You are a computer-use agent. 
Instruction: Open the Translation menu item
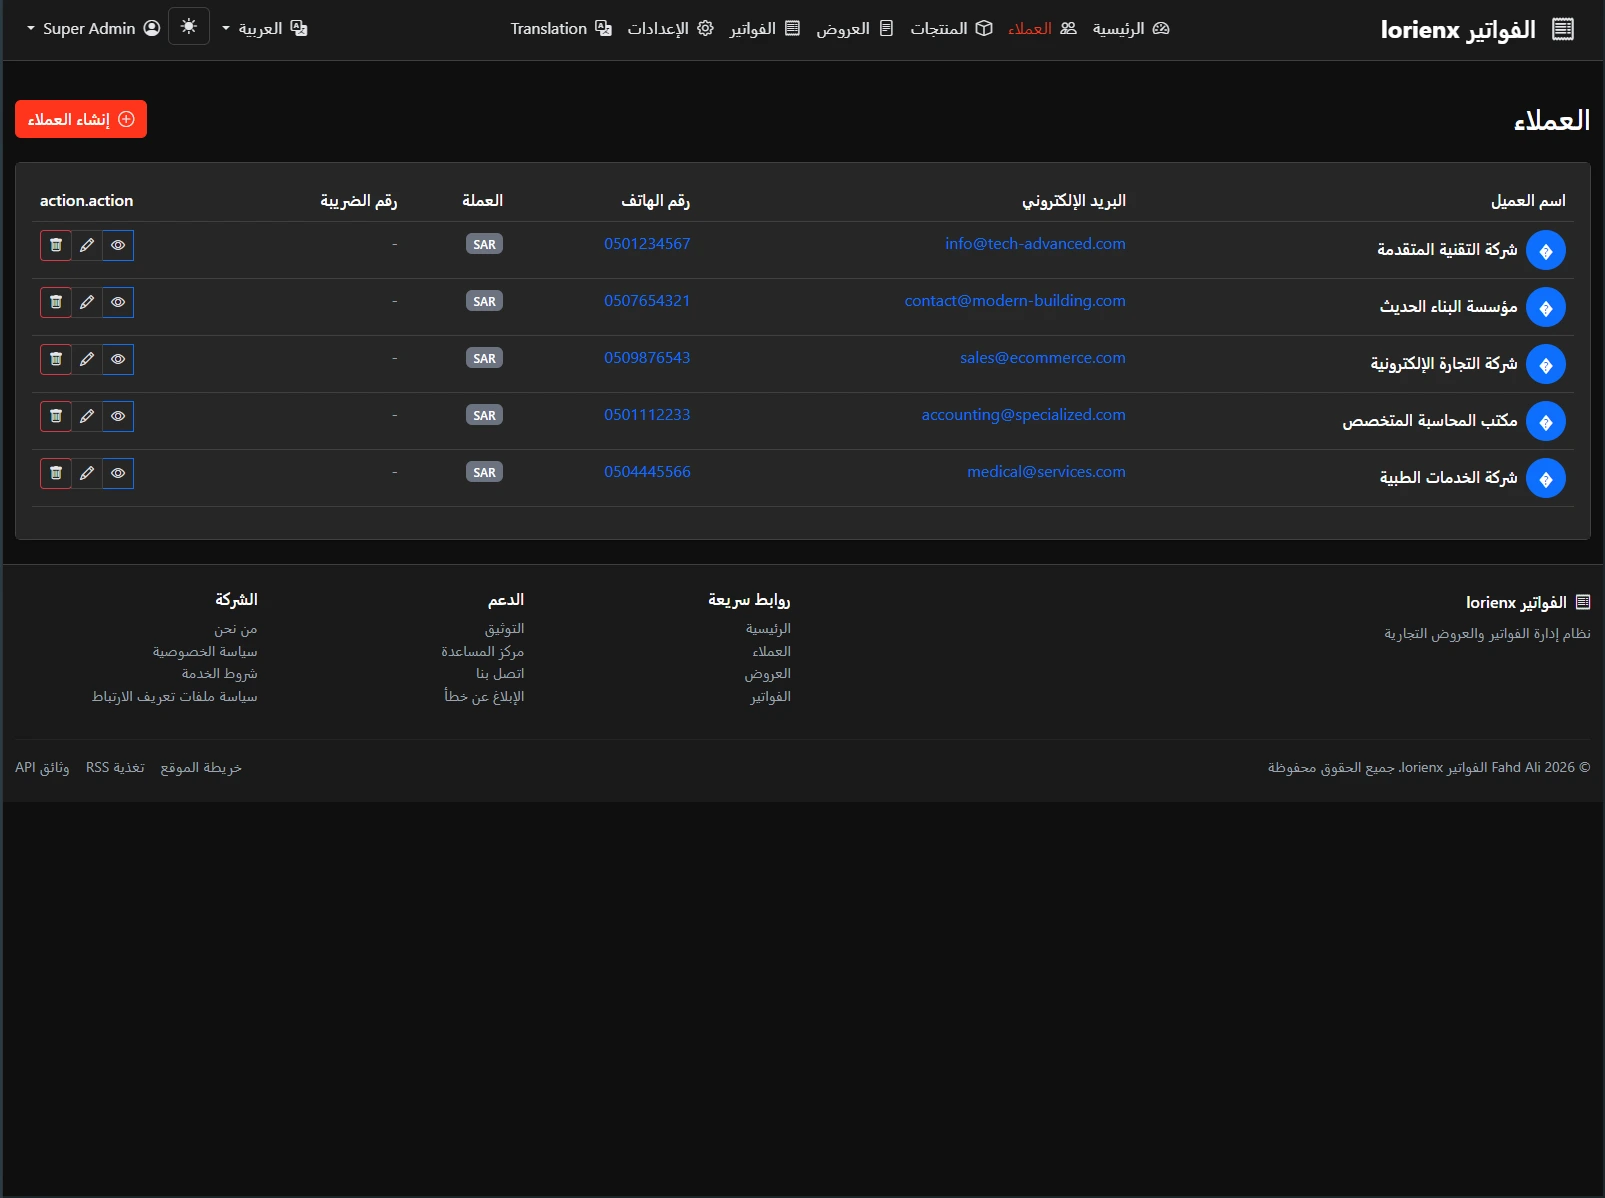[x=560, y=28]
